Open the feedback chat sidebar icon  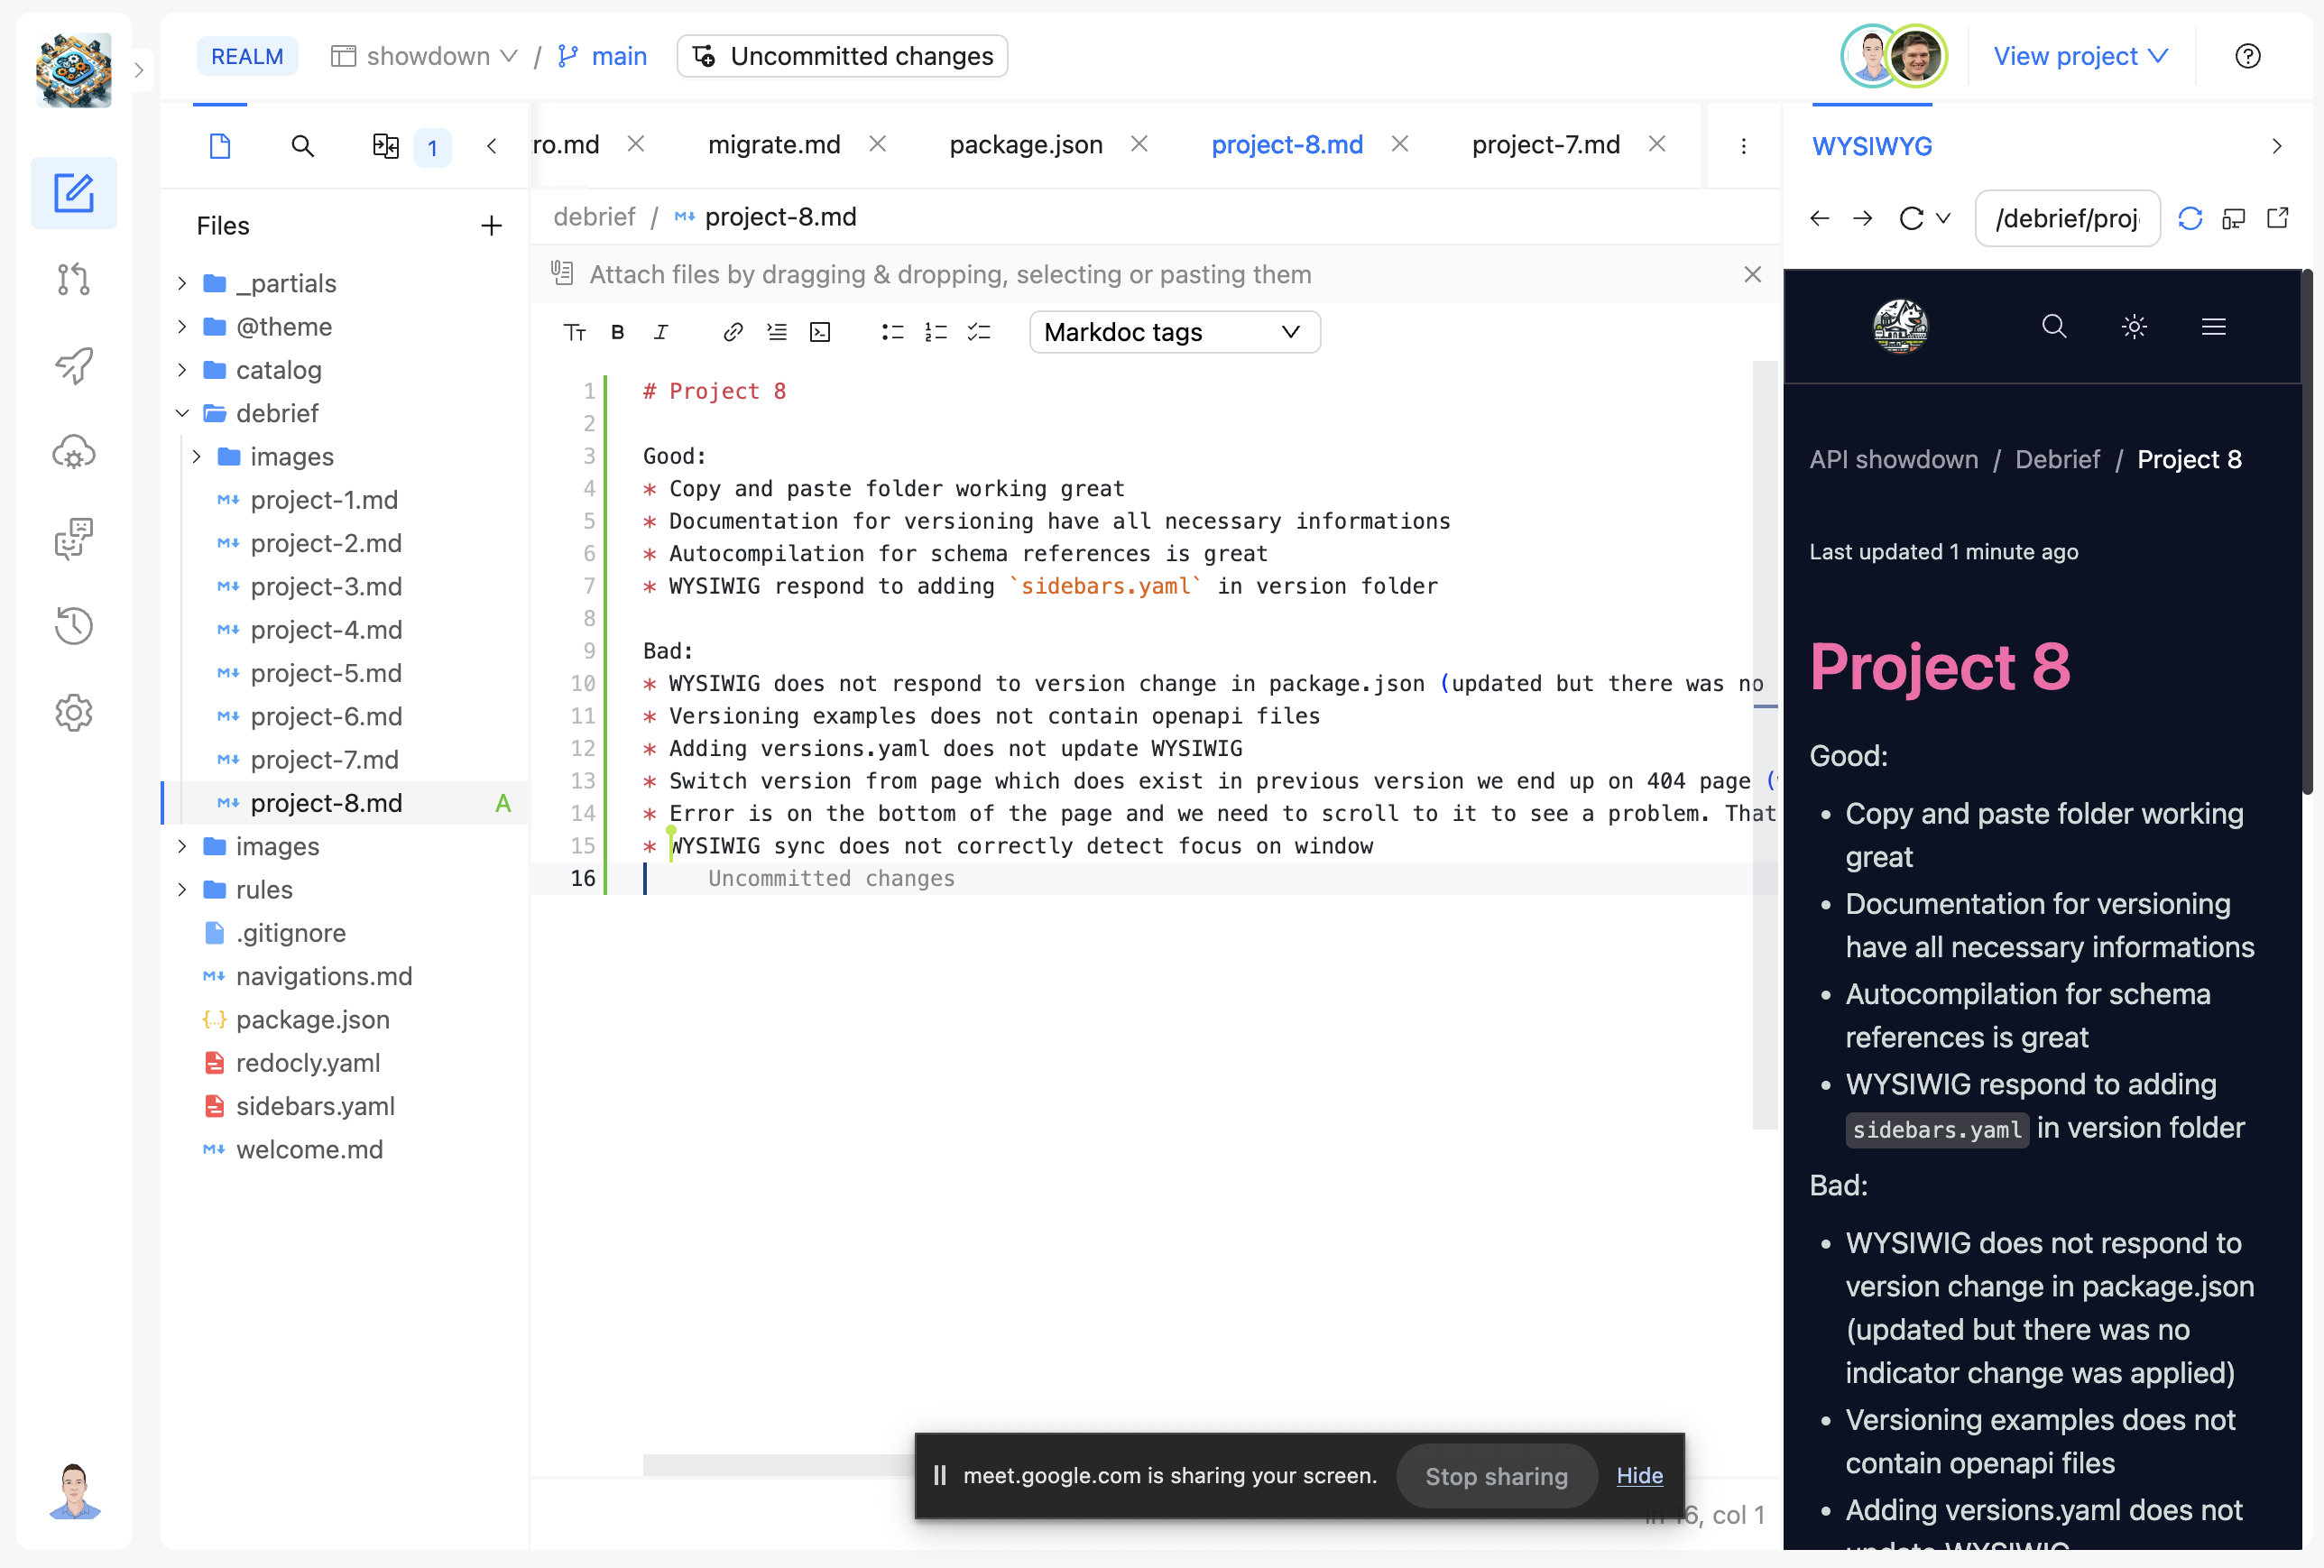pyautogui.click(x=73, y=539)
